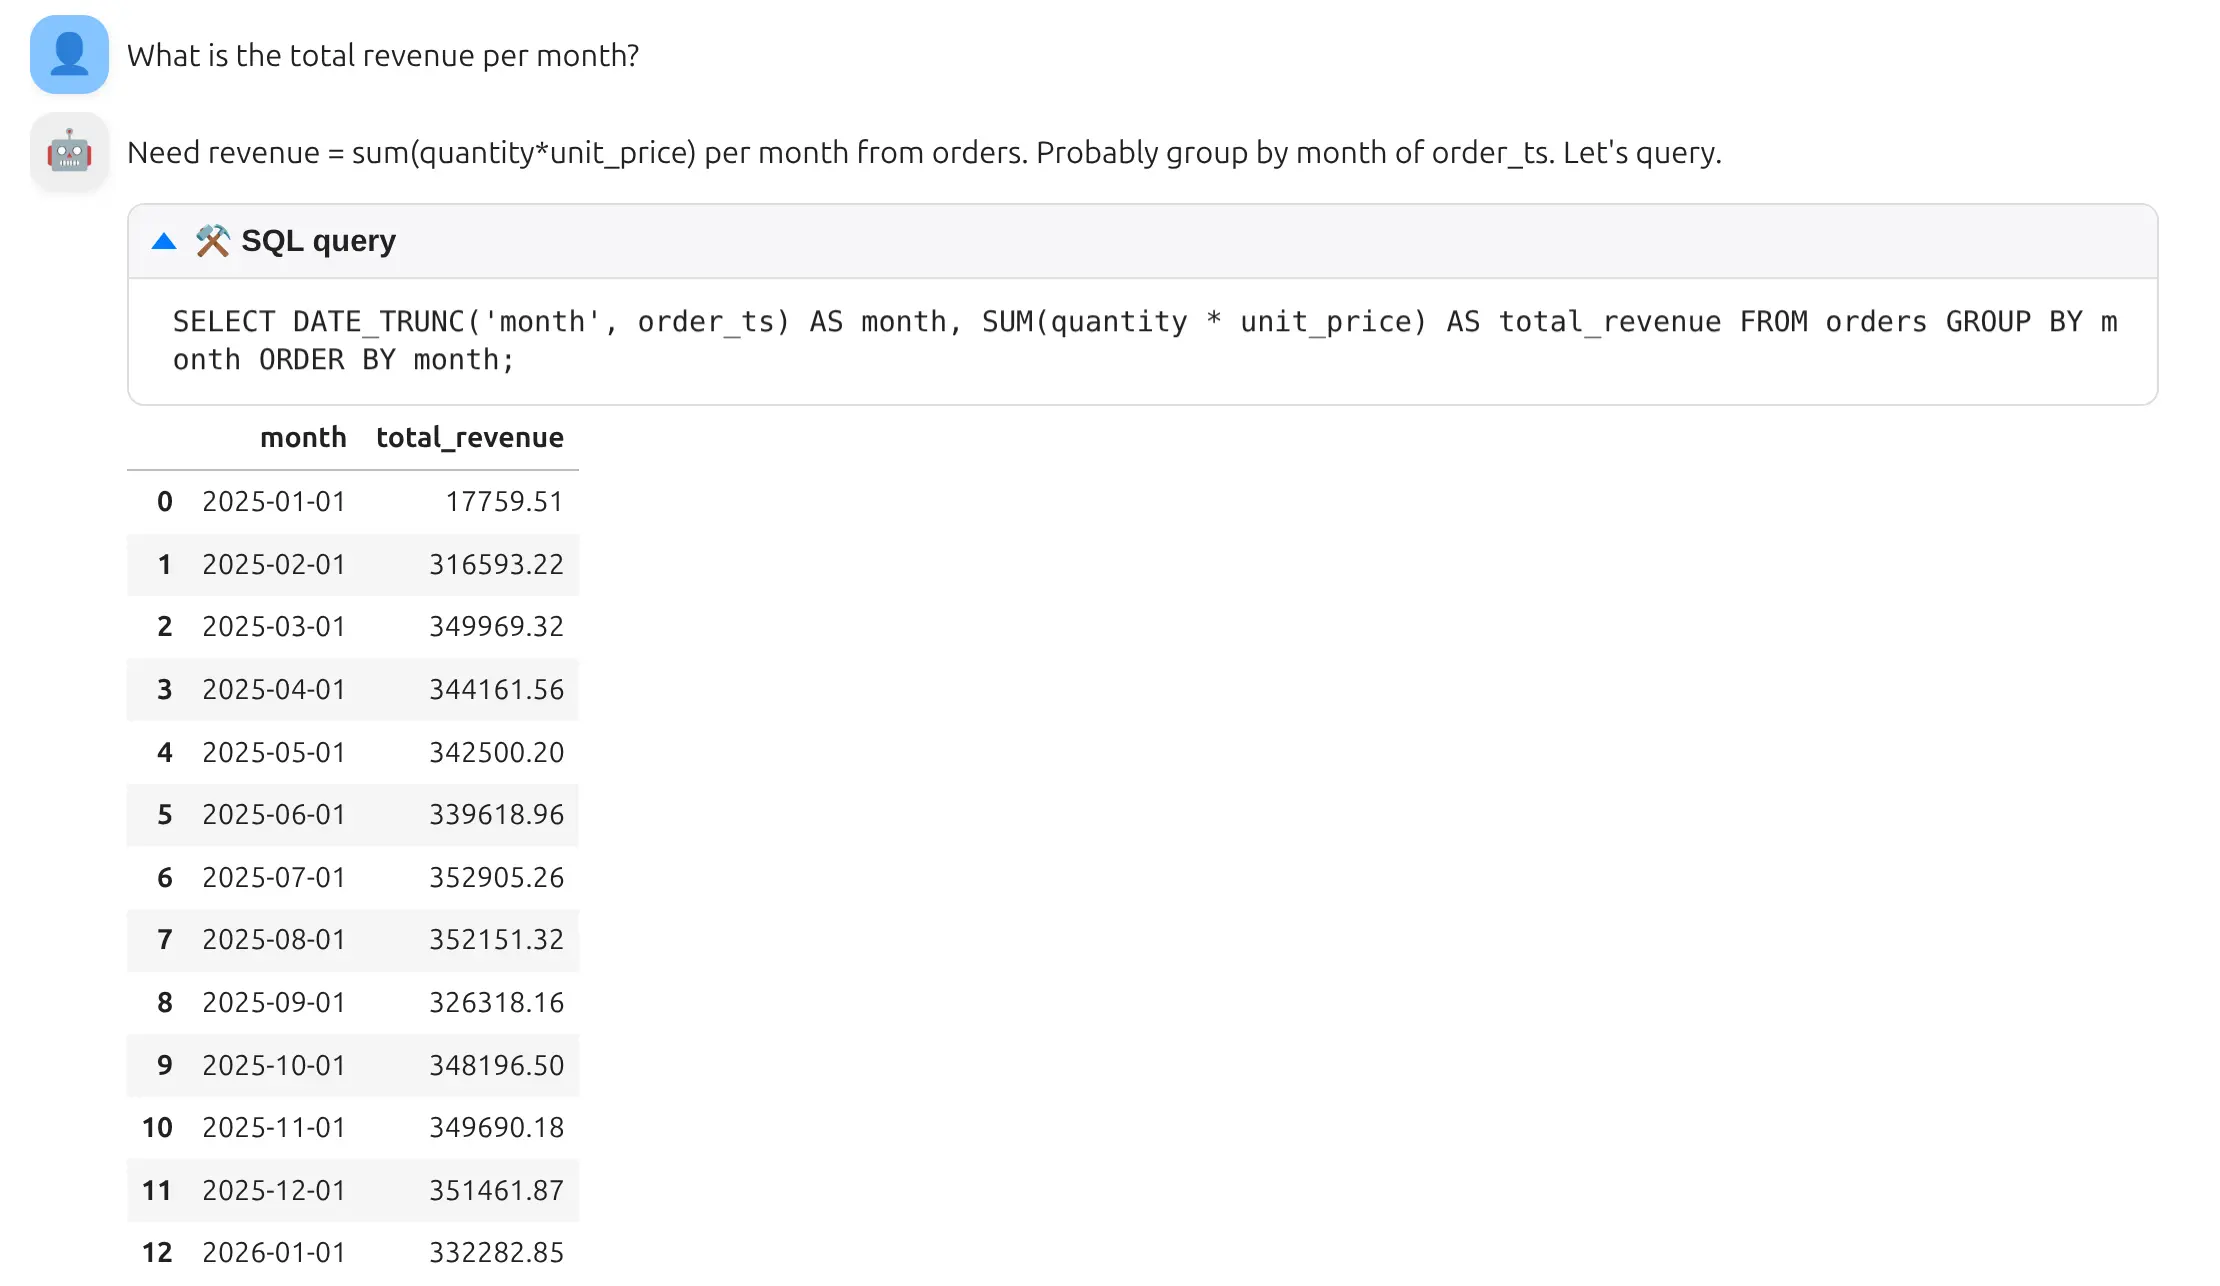Collapse the SQL query panel with blue triangle
2220x1286 pixels.
[164, 241]
